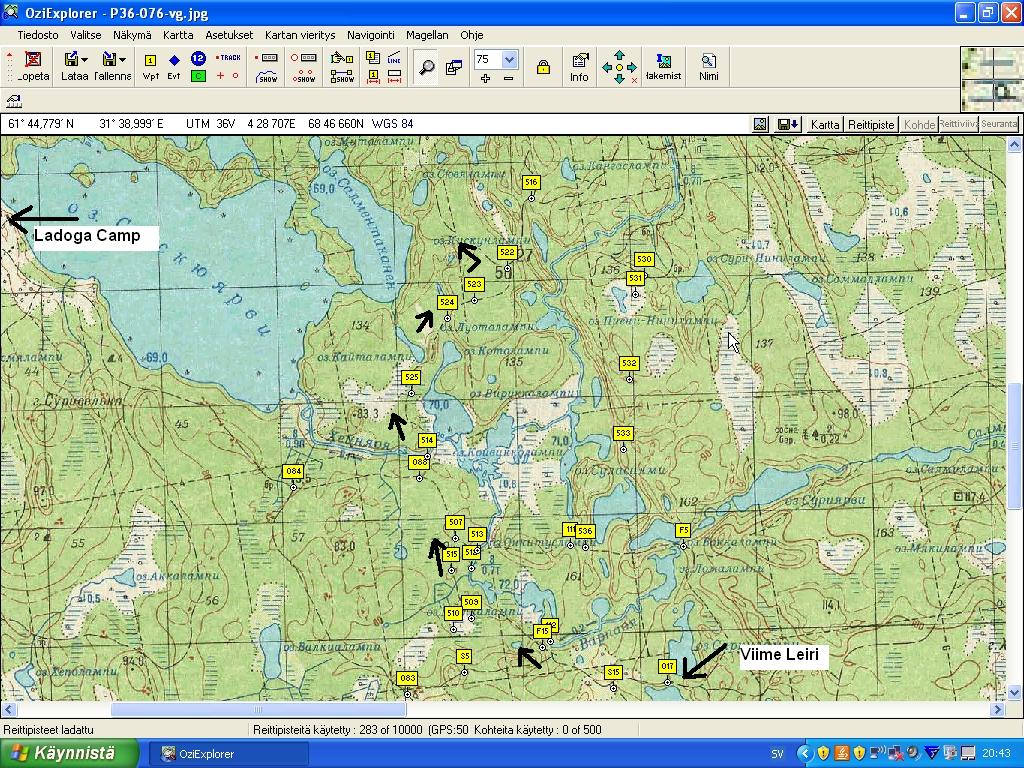Click the Lopeta exit icon
The height and width of the screenshot is (768, 1024).
click(x=33, y=61)
